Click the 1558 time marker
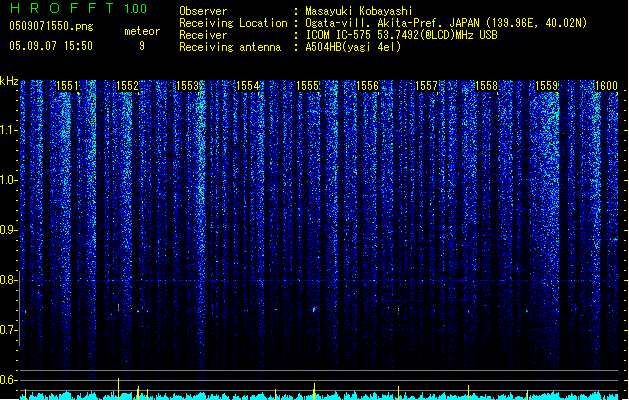 487,86
